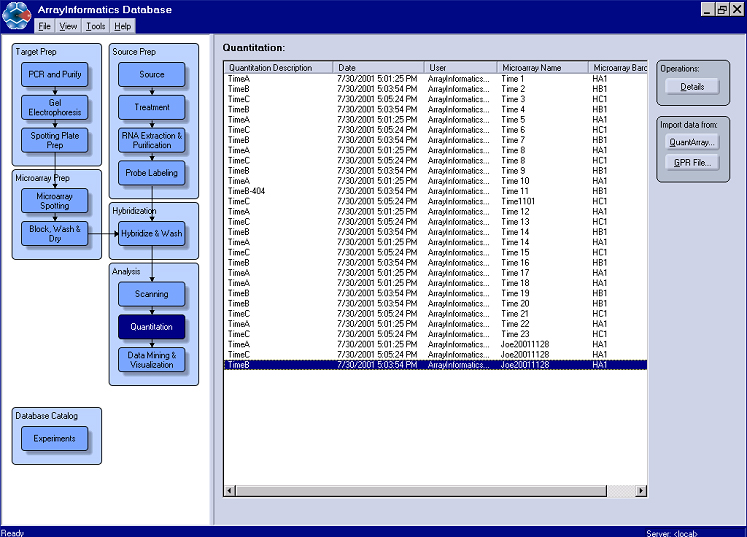Screen dimensions: 747x537
Task: Select the row with microarray Time 15
Action: pos(435,253)
